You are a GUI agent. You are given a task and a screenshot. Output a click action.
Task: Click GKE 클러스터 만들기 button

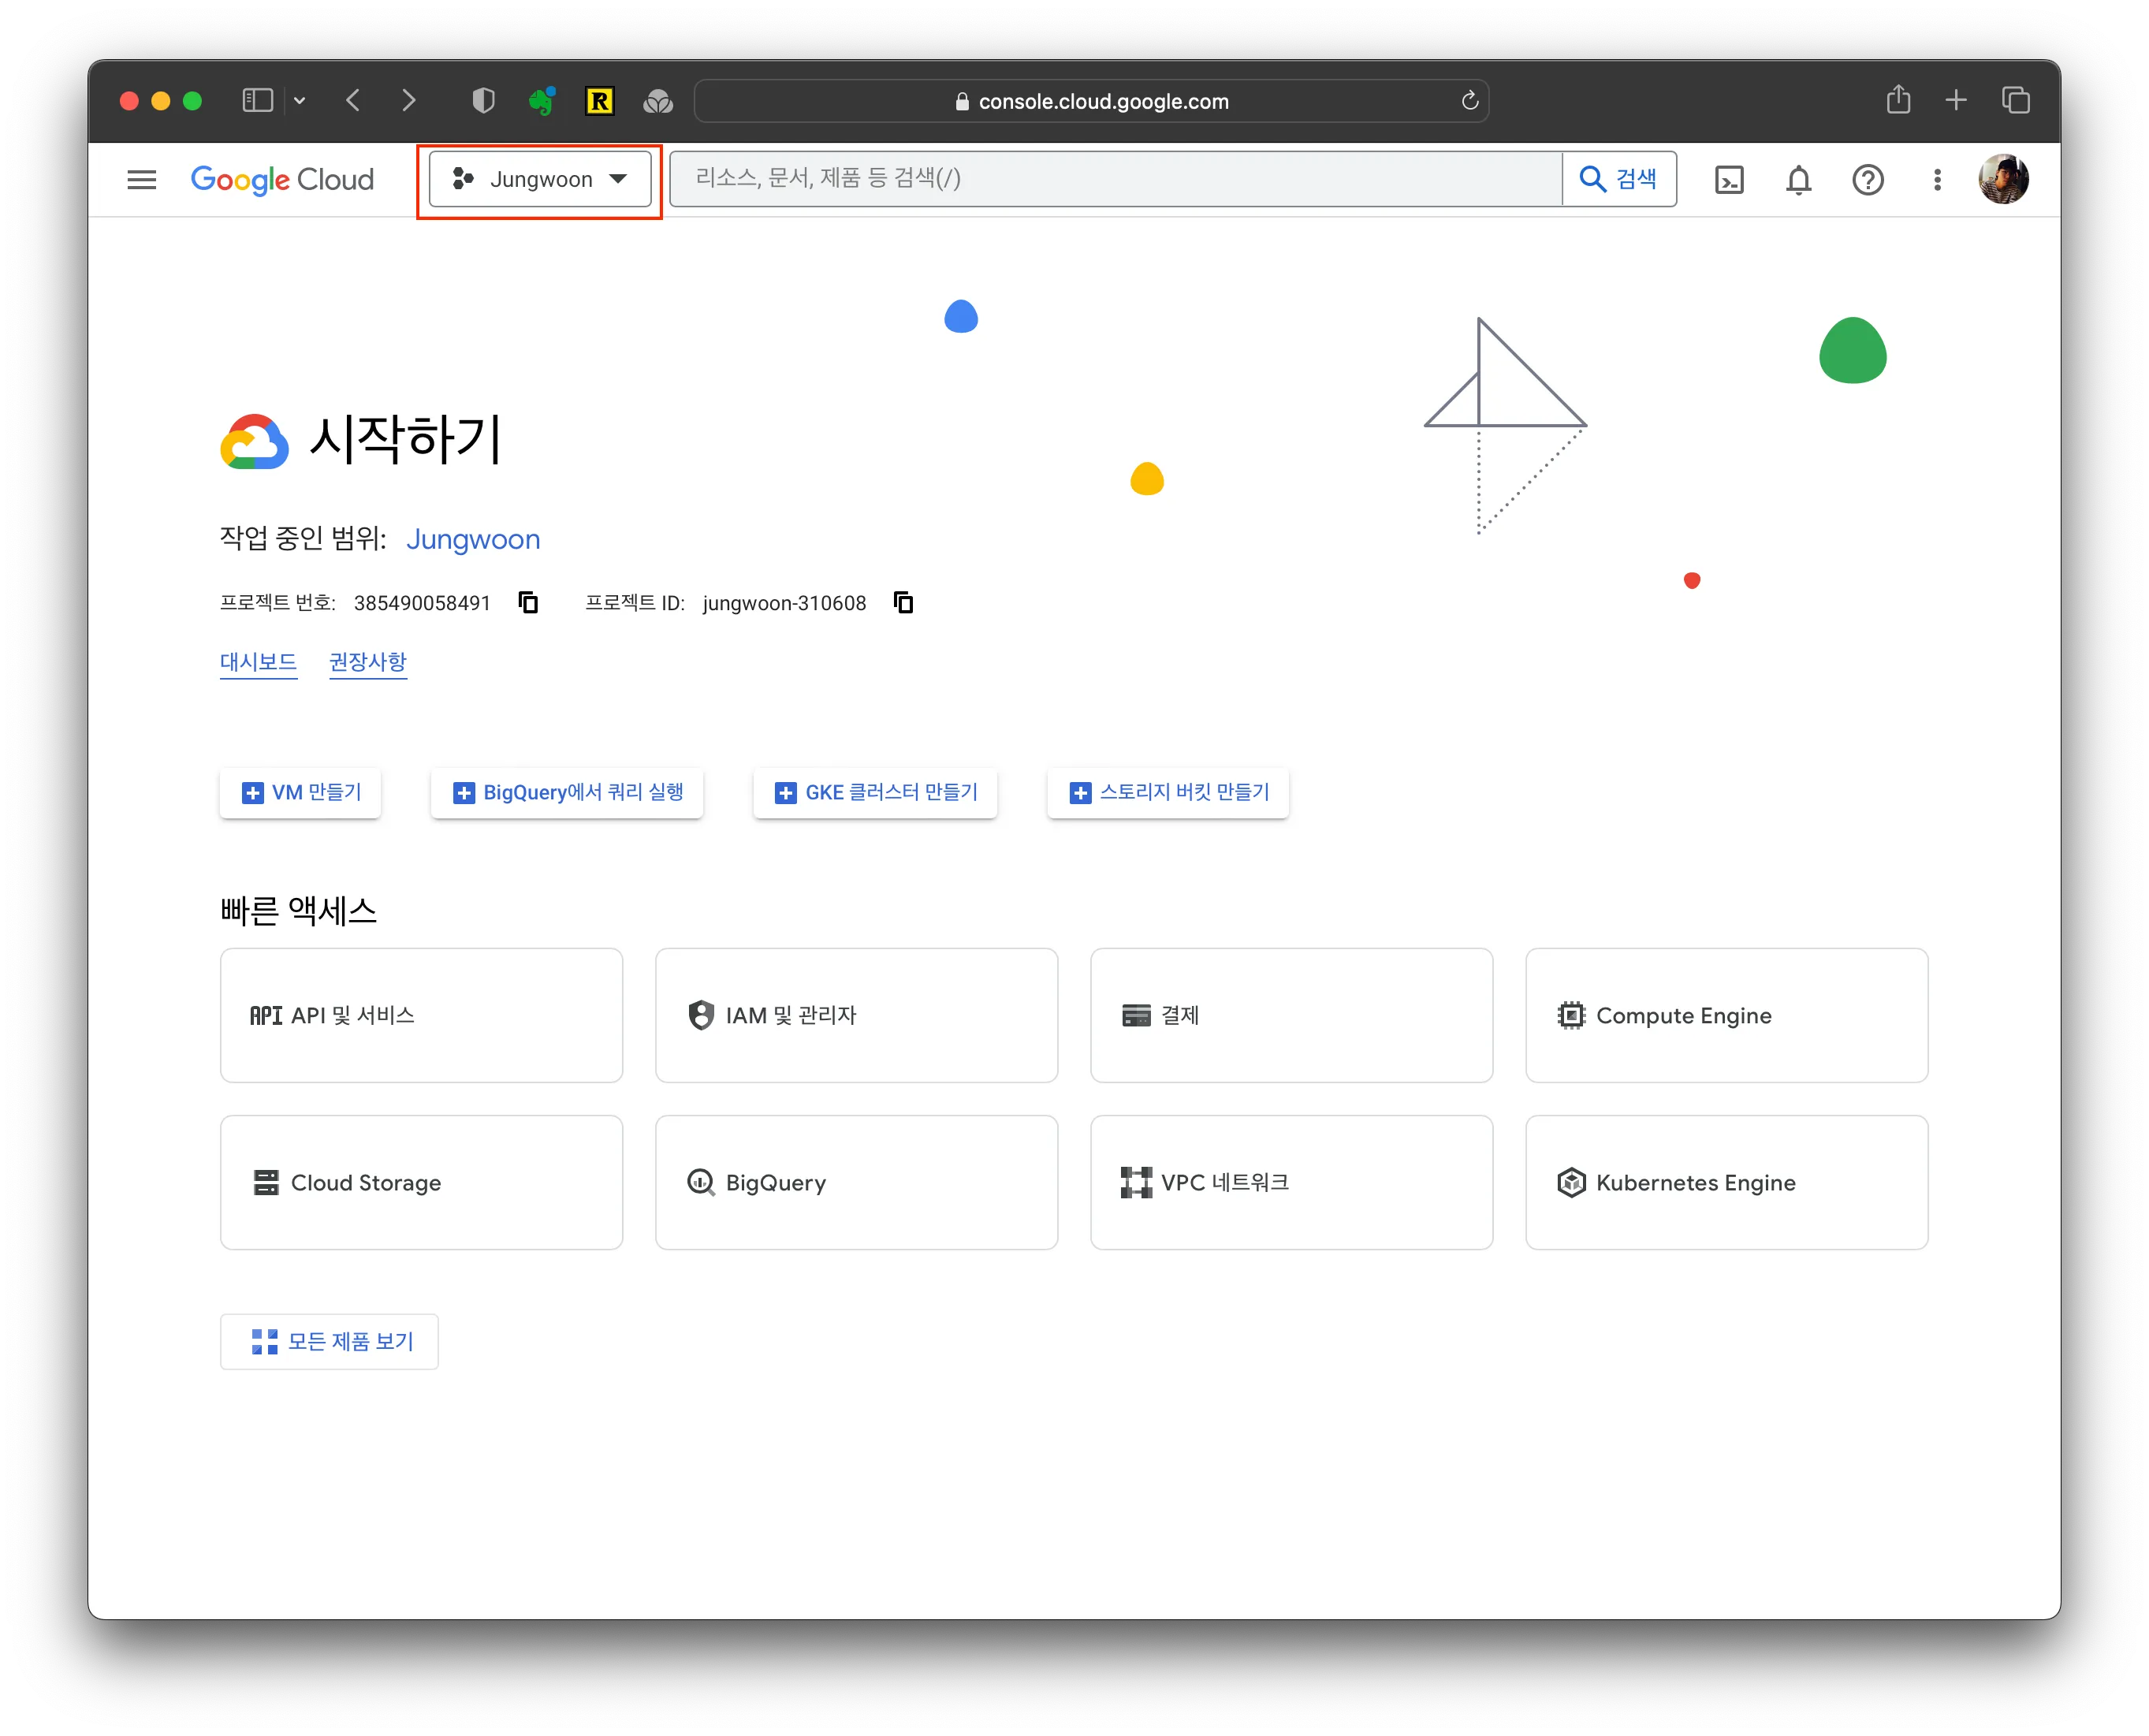(x=875, y=793)
